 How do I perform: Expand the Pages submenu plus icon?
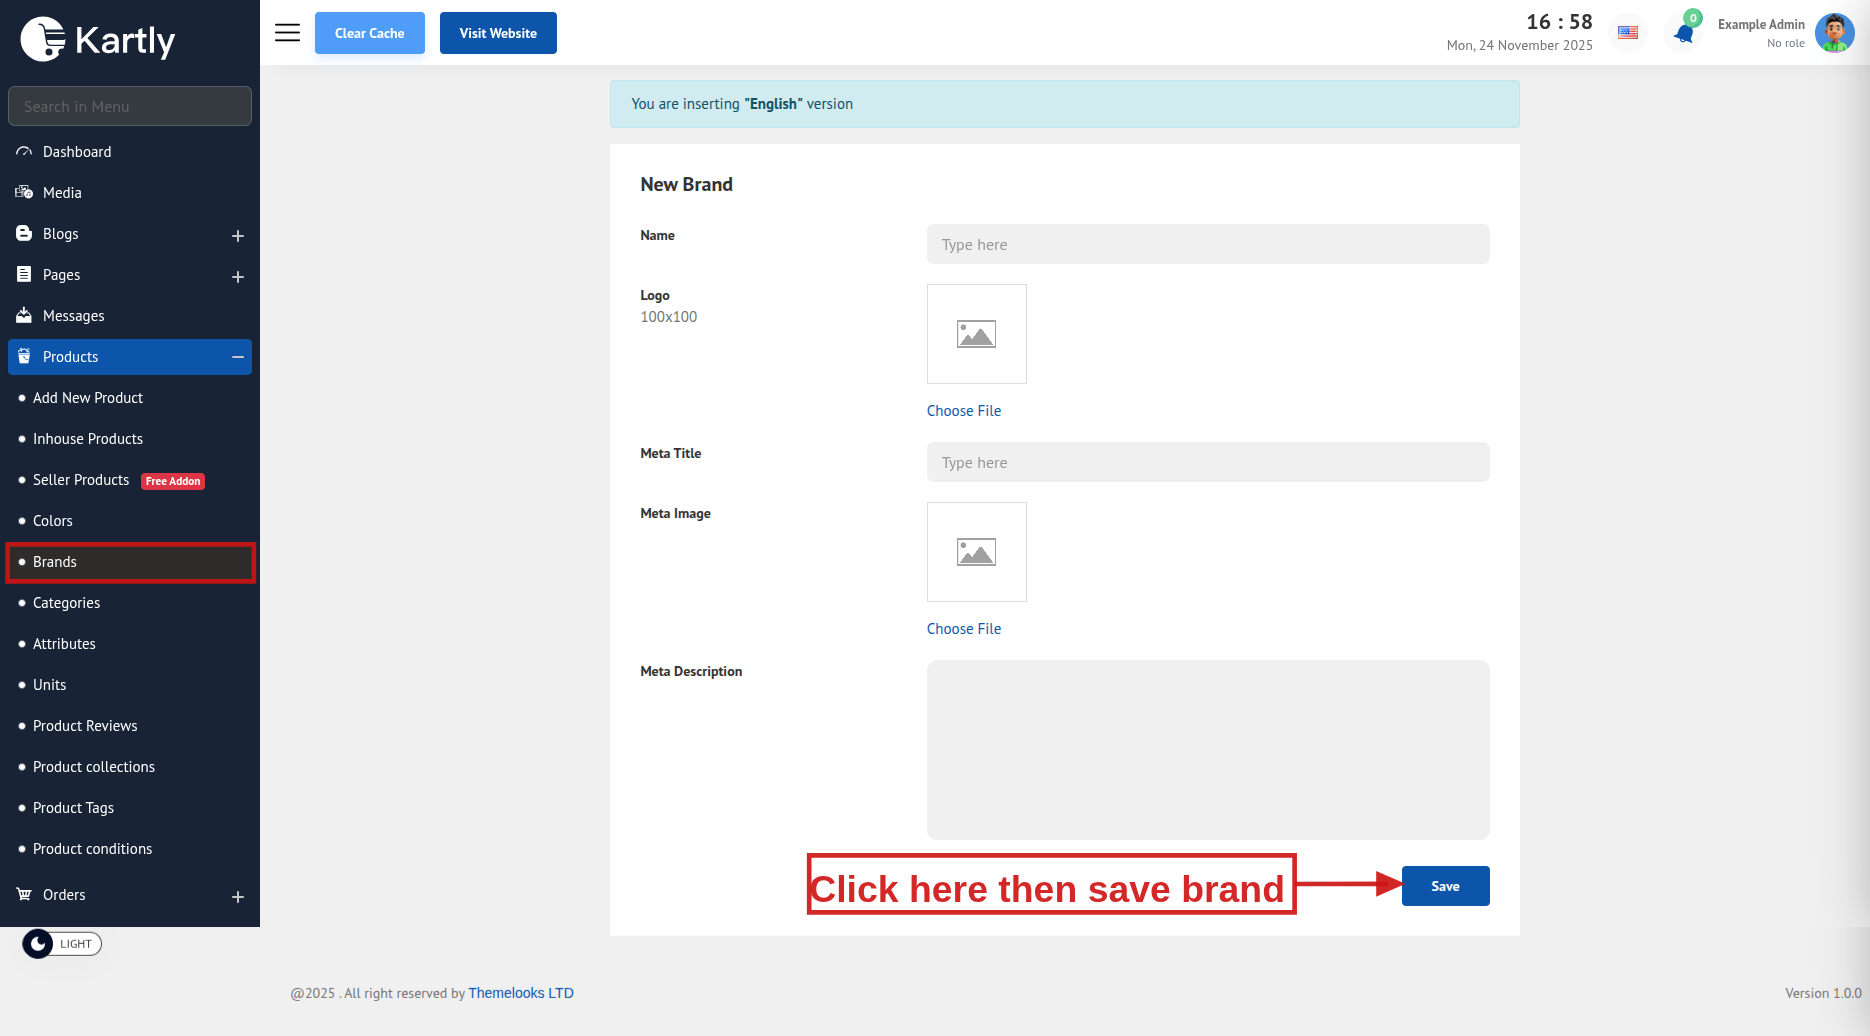(x=238, y=277)
